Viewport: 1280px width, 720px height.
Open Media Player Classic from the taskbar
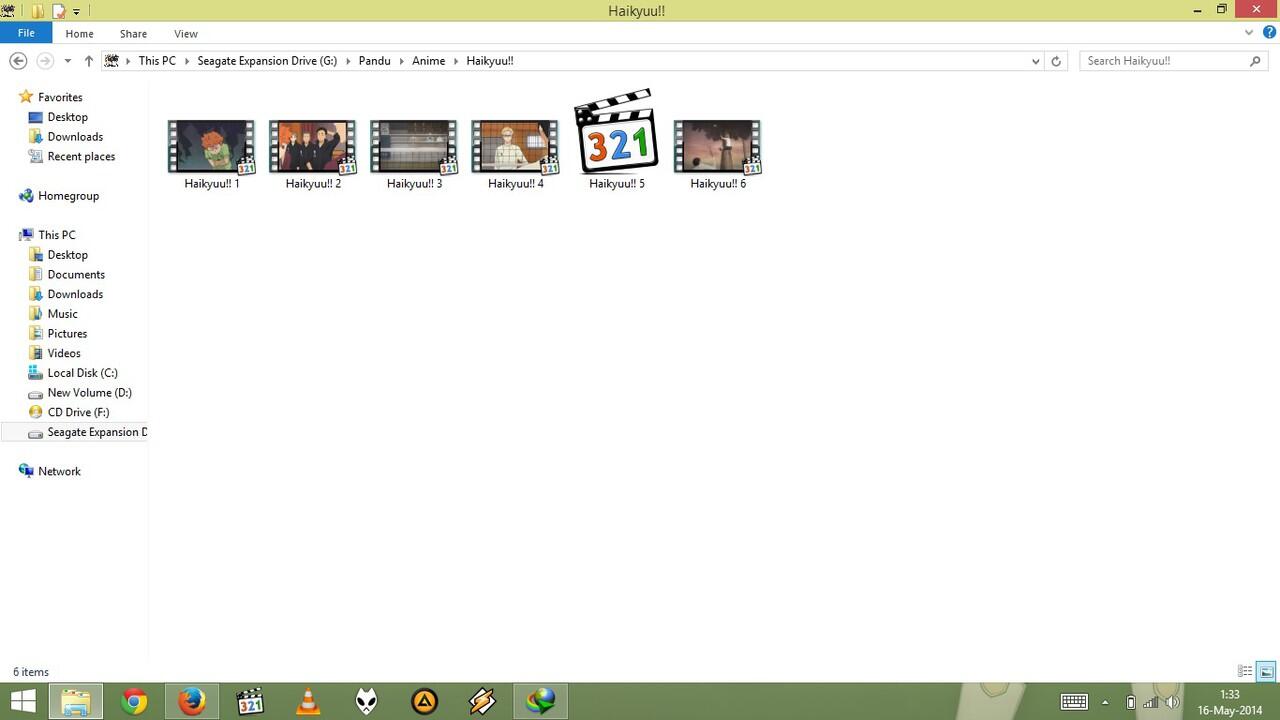(x=250, y=702)
